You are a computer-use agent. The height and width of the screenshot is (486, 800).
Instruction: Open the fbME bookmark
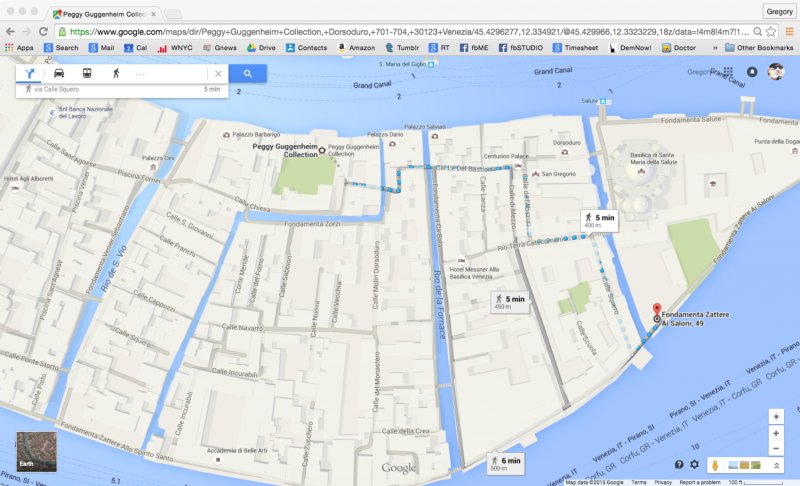click(474, 47)
